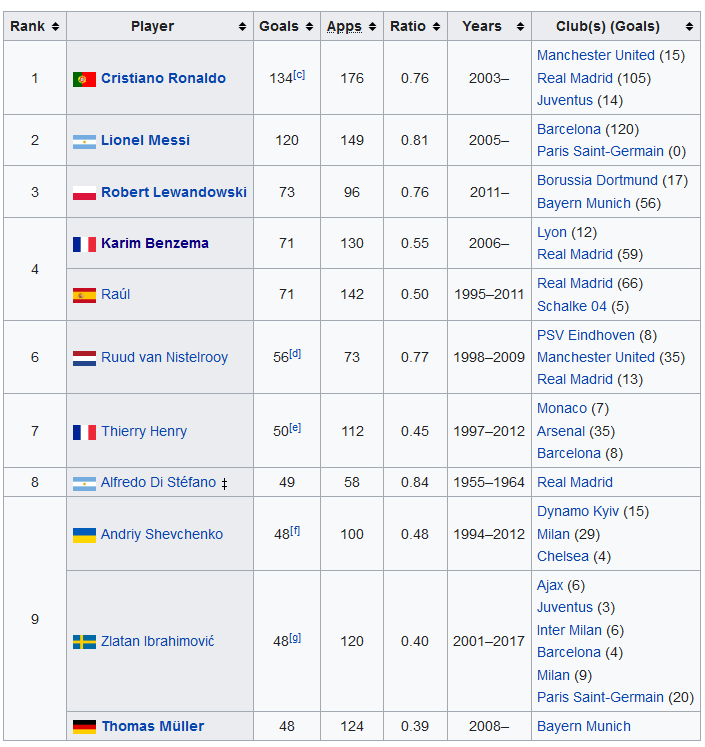Open Schalke 04 club link

coord(572,306)
